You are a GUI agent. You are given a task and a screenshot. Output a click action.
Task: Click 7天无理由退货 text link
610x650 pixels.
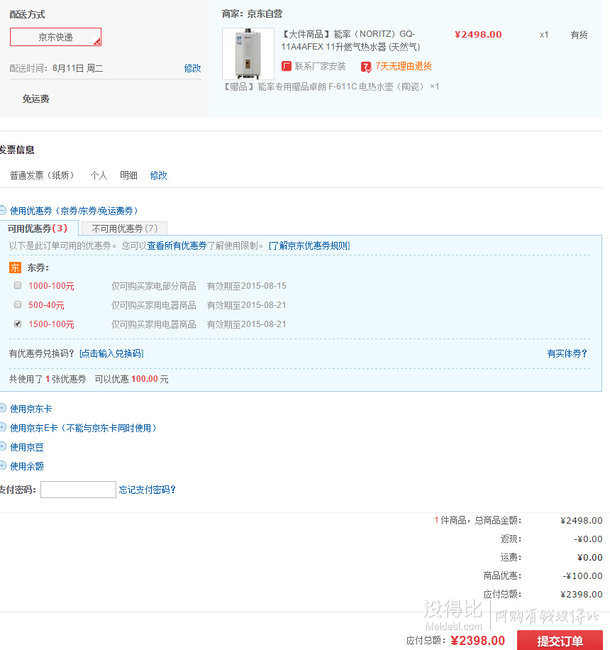click(404, 66)
